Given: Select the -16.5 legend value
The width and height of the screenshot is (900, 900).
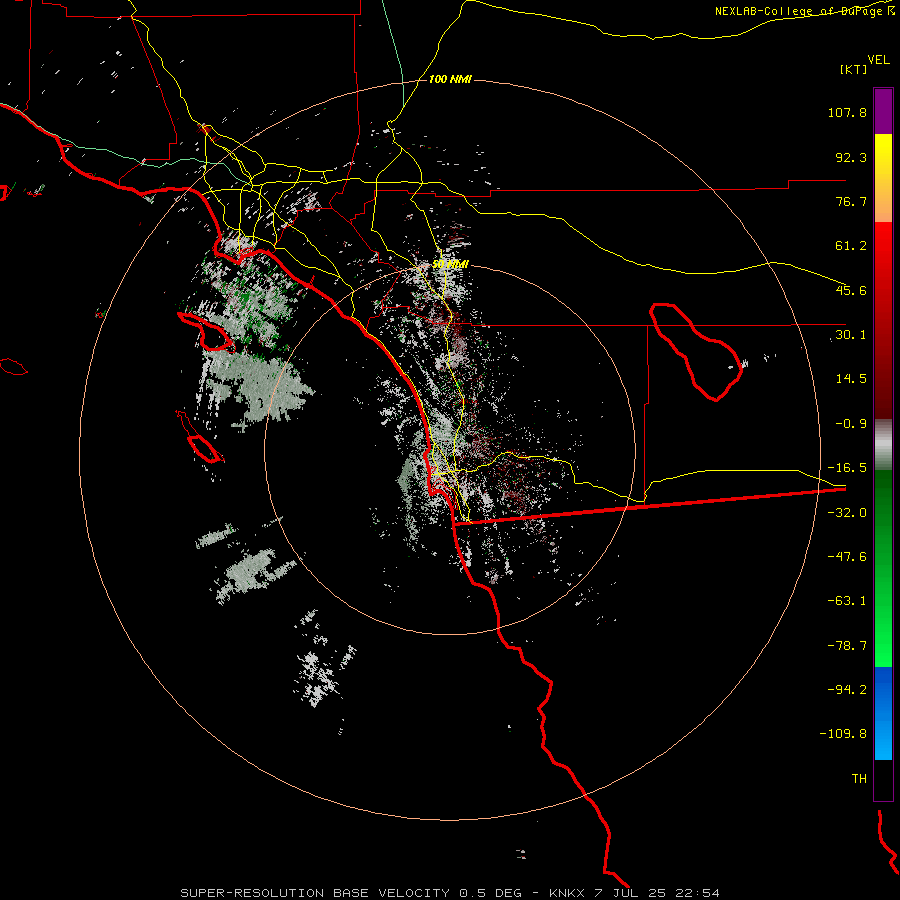Looking at the screenshot, I should (847, 468).
